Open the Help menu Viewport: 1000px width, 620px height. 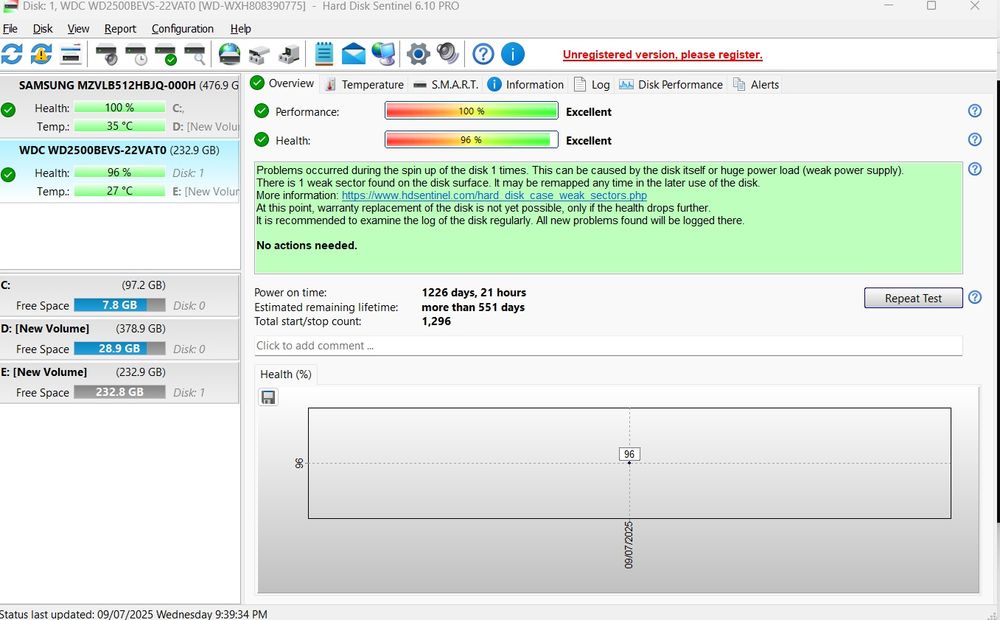[x=240, y=29]
